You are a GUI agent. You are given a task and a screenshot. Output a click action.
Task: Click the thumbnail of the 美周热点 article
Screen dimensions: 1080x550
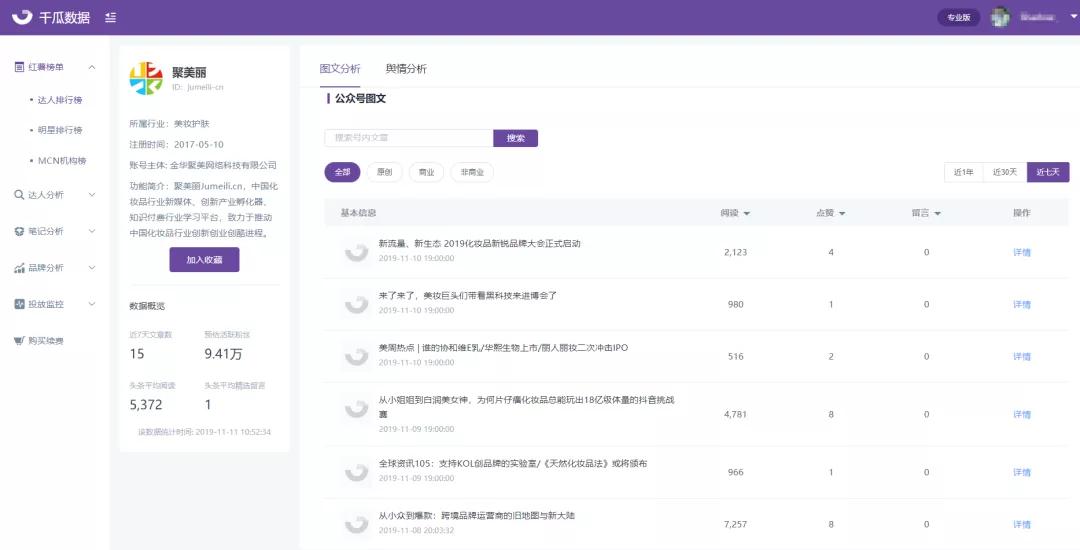coord(357,357)
